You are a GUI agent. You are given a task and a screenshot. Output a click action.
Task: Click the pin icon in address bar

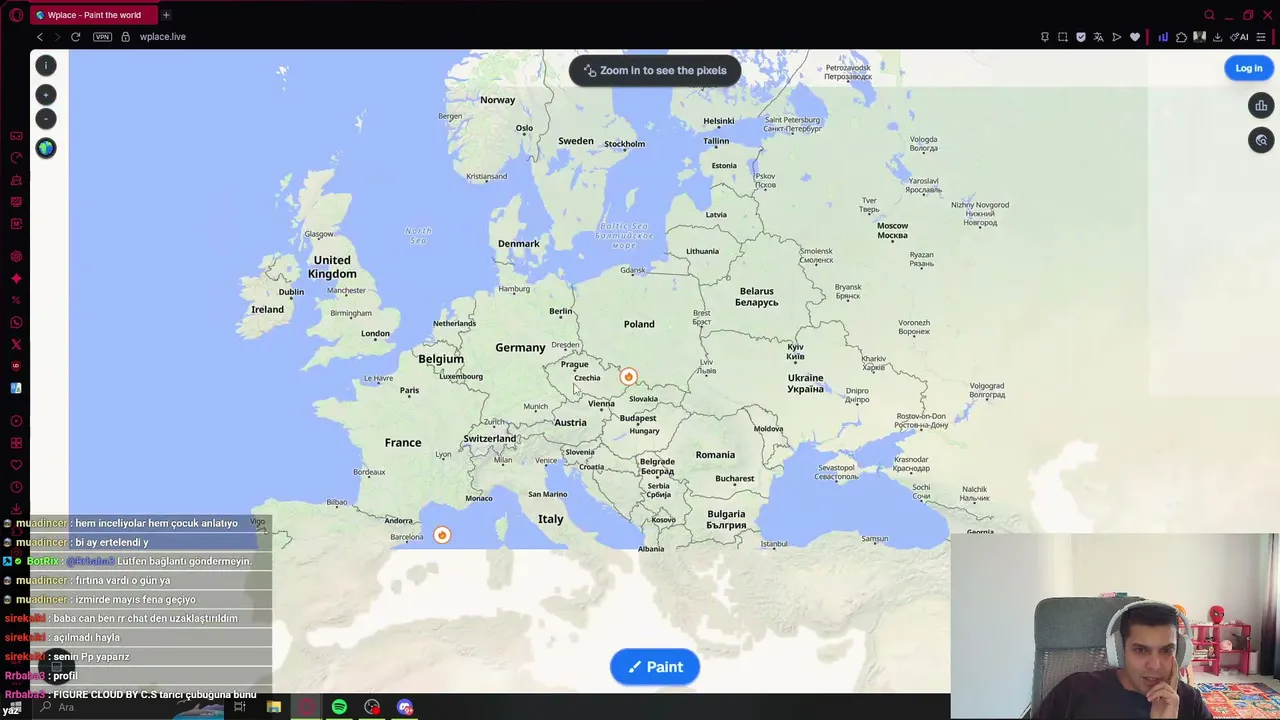(1045, 37)
